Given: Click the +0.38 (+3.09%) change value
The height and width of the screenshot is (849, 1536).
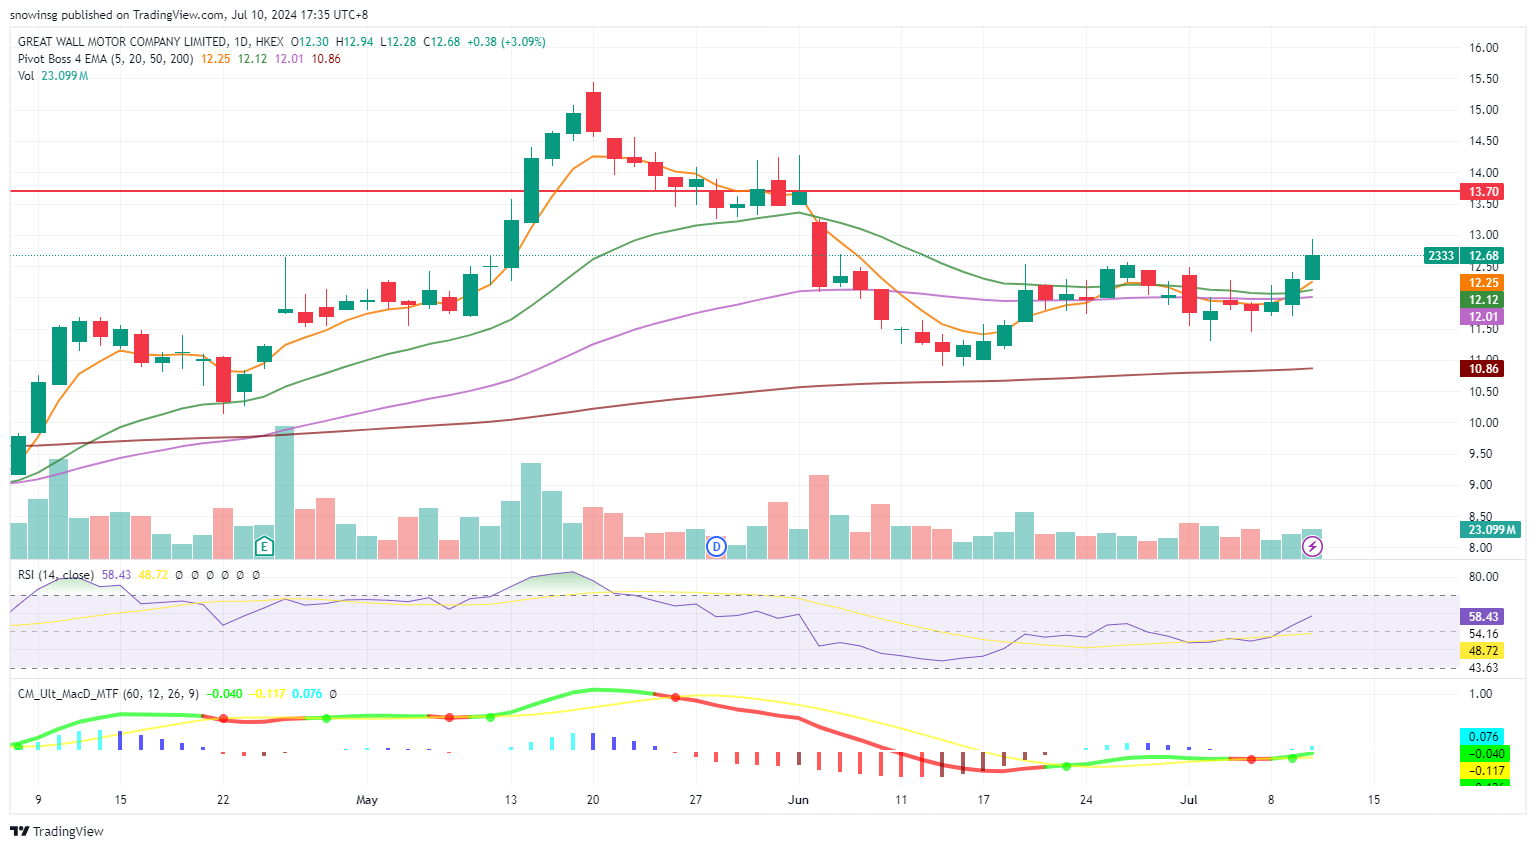Looking at the screenshot, I should [x=508, y=42].
